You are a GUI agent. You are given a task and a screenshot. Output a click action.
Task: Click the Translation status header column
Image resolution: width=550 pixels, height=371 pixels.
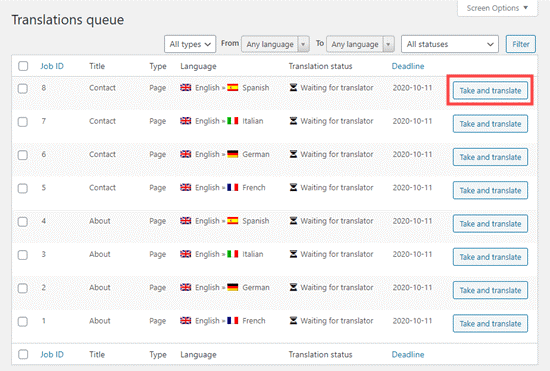pos(320,66)
